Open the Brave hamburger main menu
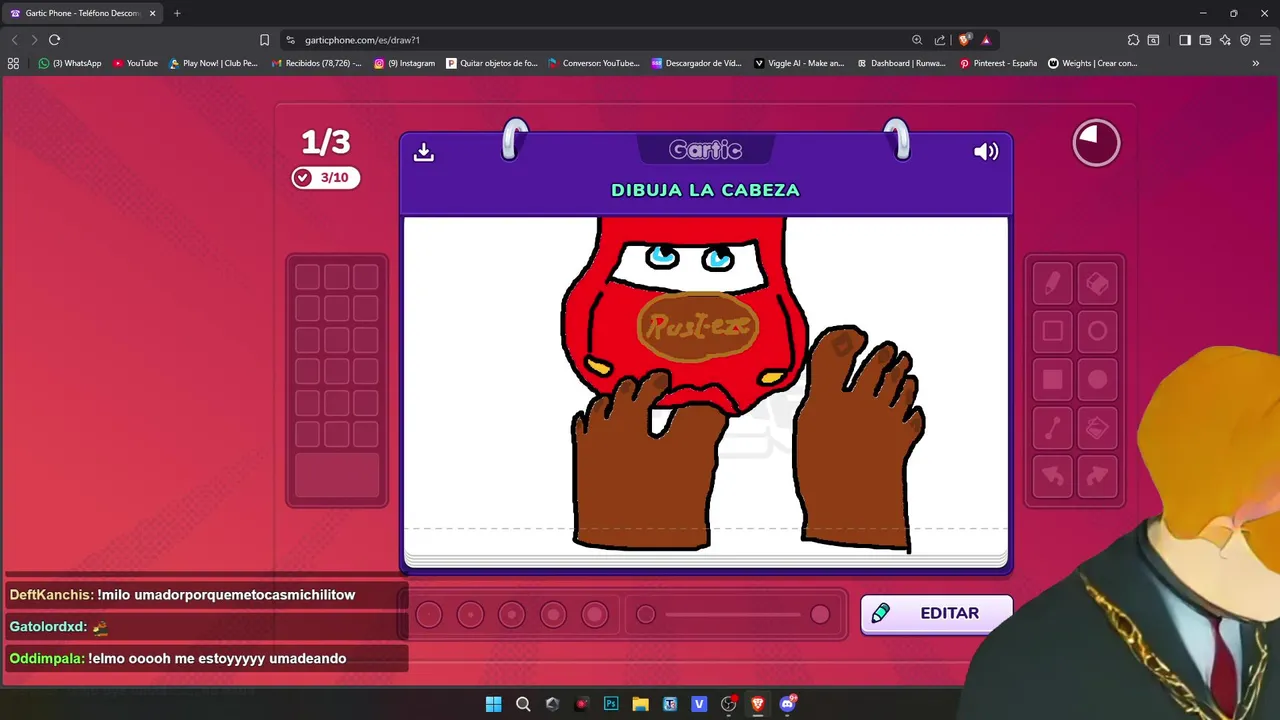This screenshot has height=720, width=1280. 1265,40
